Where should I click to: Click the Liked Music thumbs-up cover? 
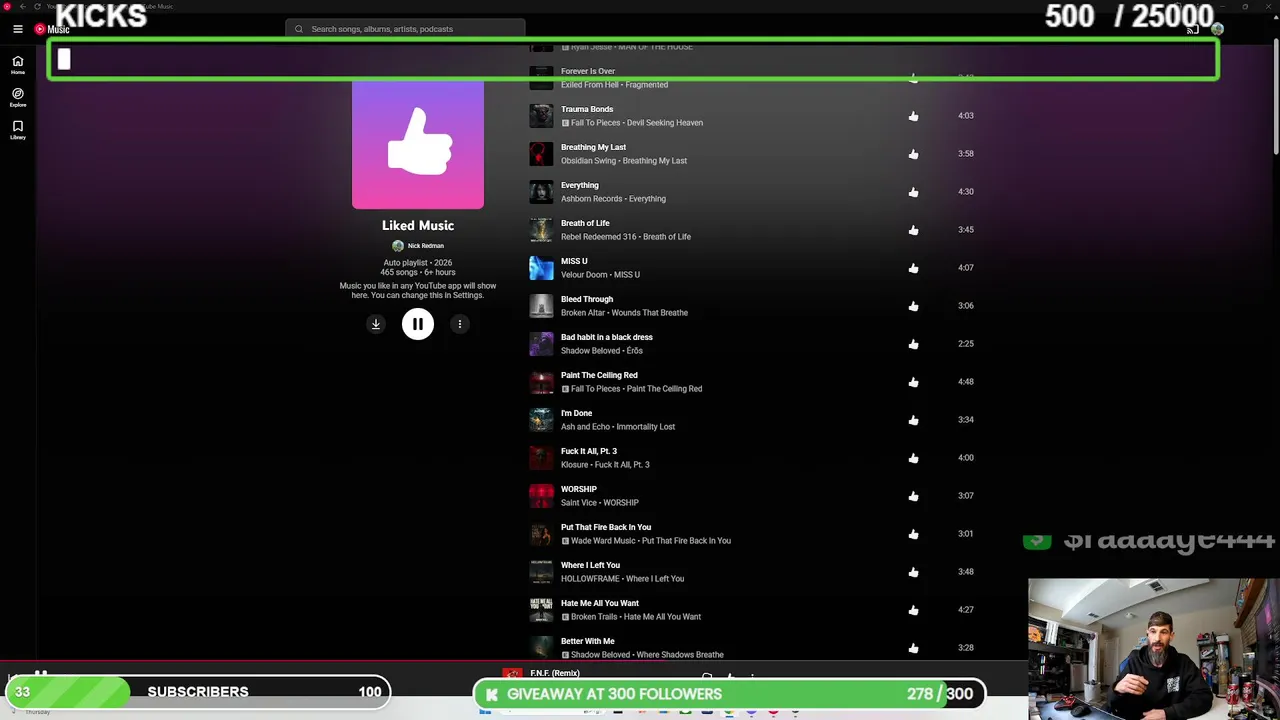[418, 144]
